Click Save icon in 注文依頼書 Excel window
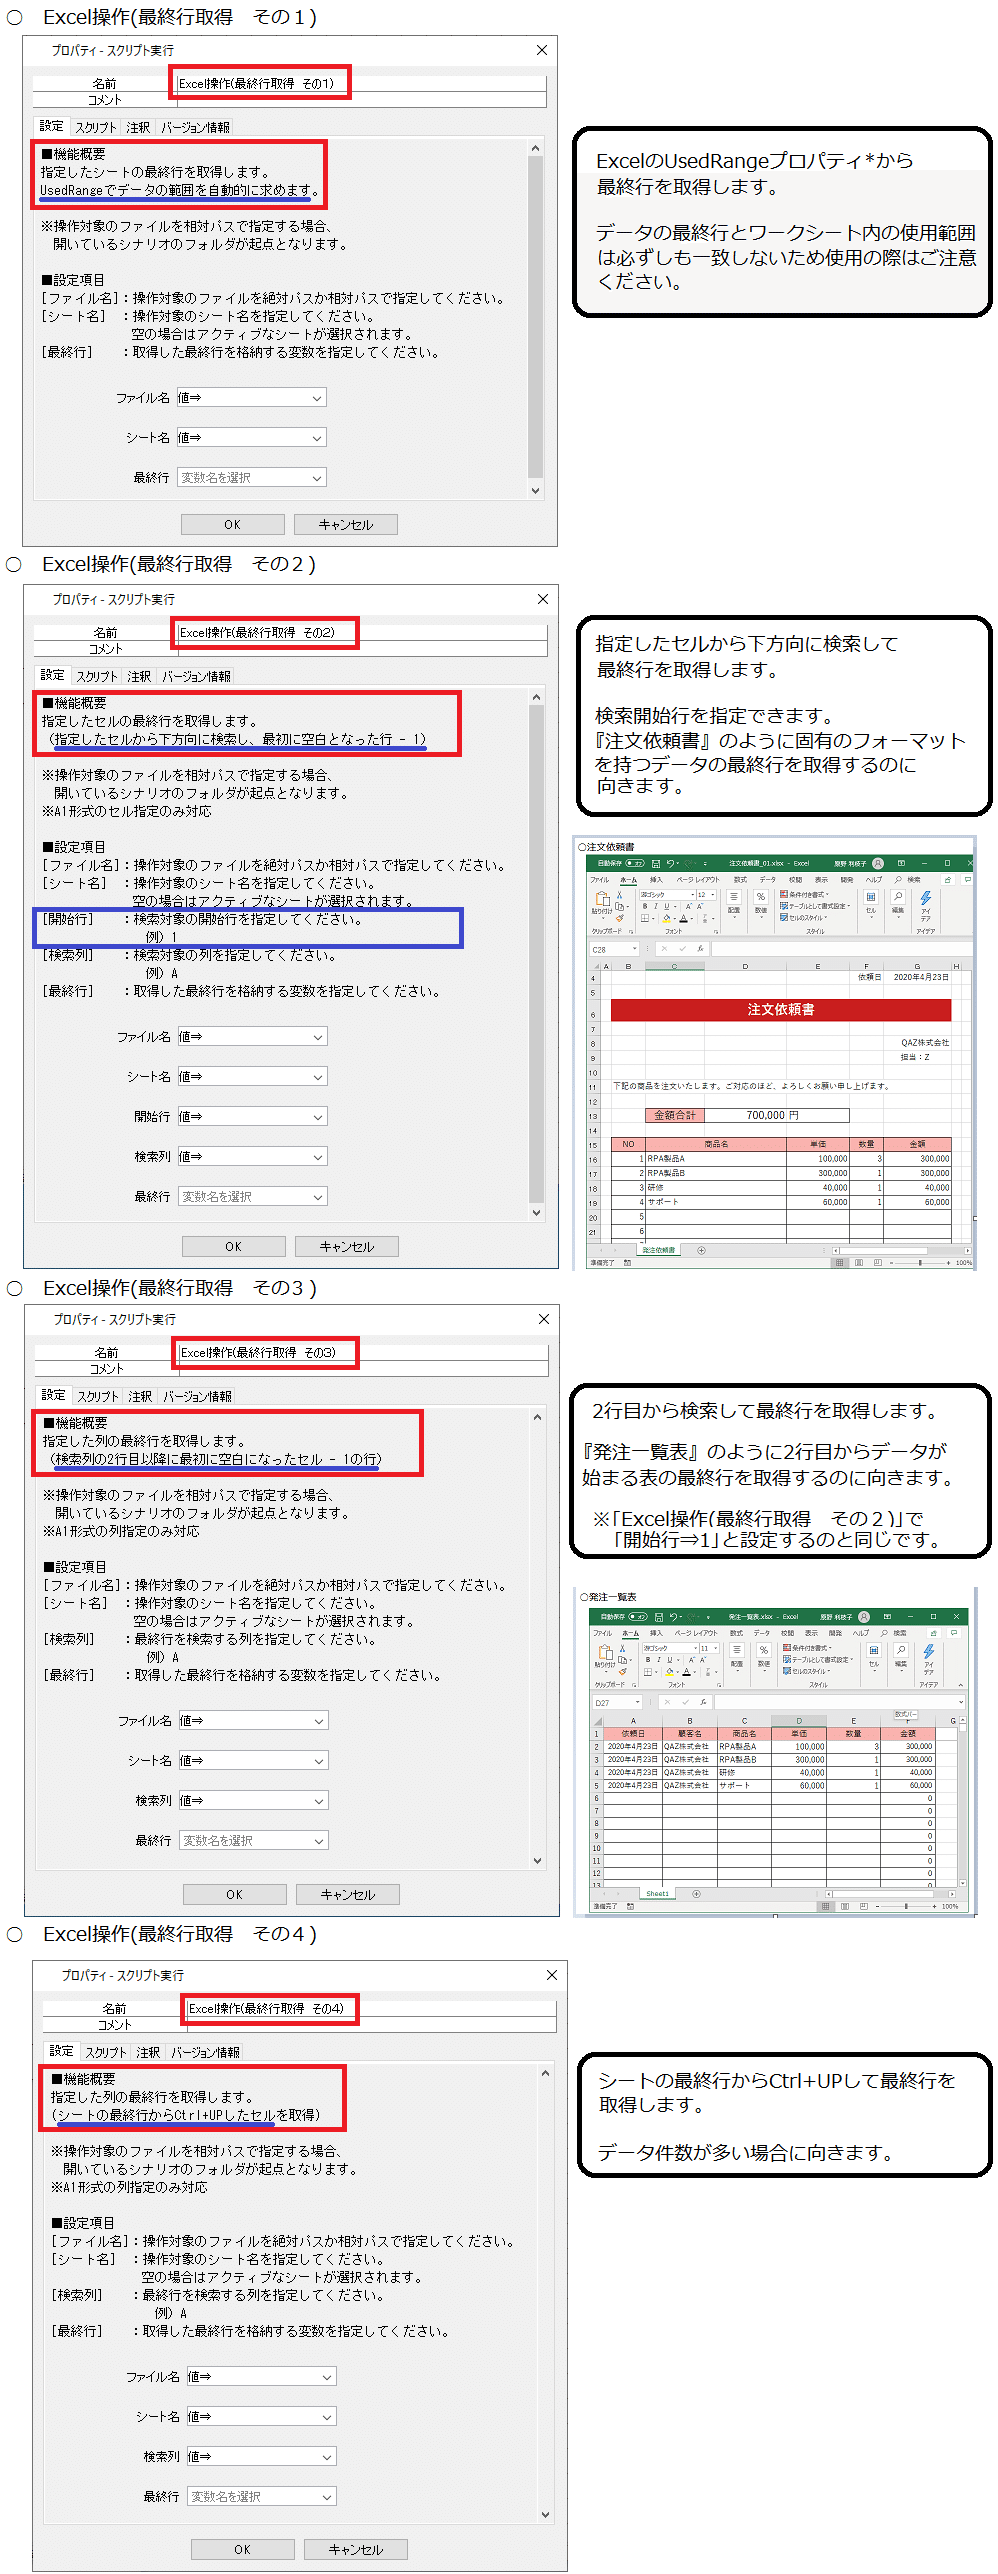The height and width of the screenshot is (2574, 998). point(655,864)
